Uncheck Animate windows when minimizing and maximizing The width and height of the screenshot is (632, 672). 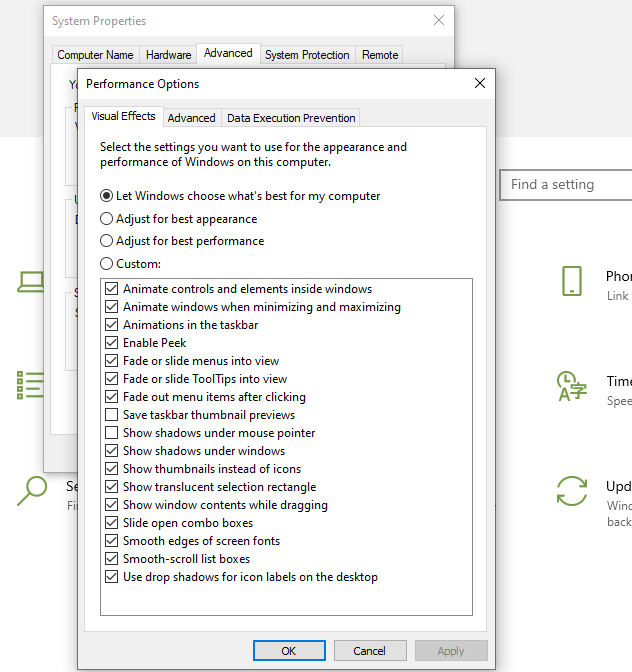pyautogui.click(x=111, y=307)
